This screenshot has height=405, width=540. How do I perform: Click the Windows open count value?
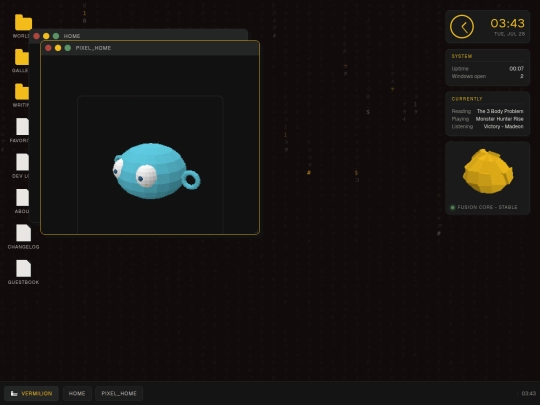tap(522, 76)
